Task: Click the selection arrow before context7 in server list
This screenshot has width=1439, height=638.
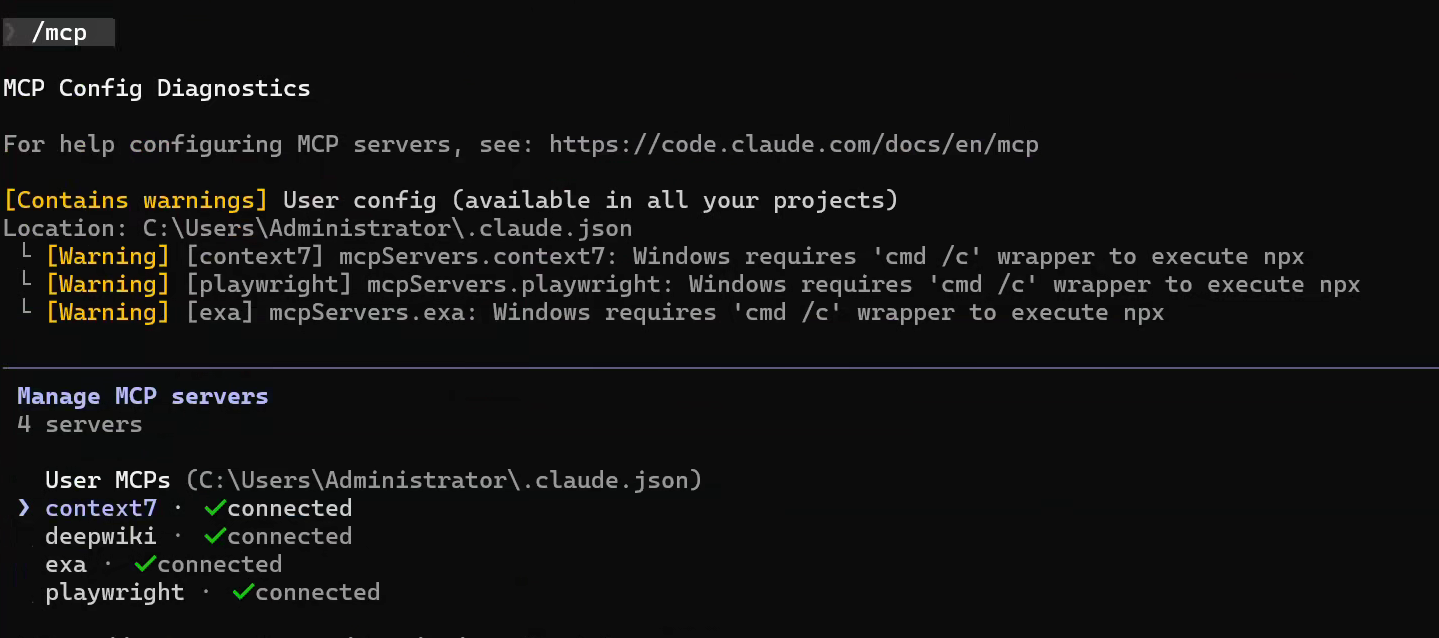Action: (x=24, y=508)
